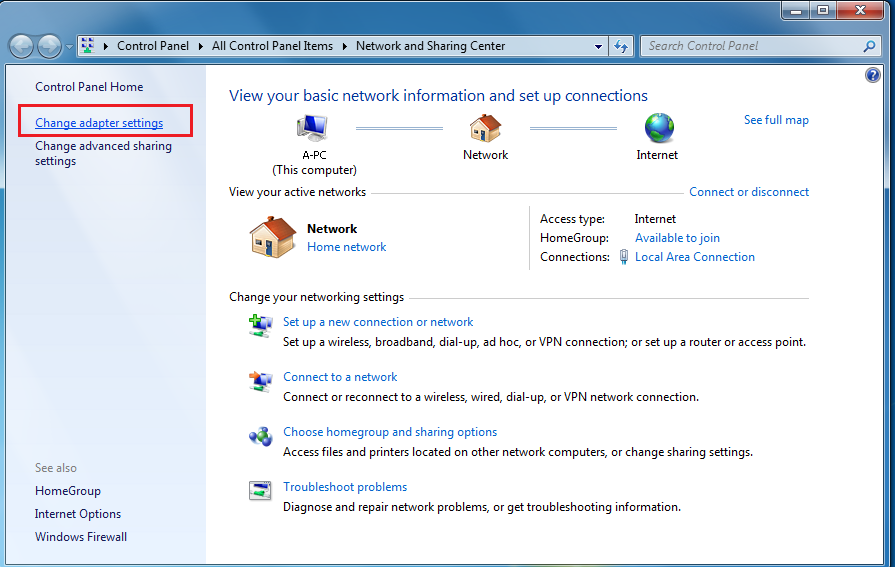Viewport: 895px width, 567px height.
Task: Expand the breadcrumb arrow after Control Panel
Action: point(203,46)
